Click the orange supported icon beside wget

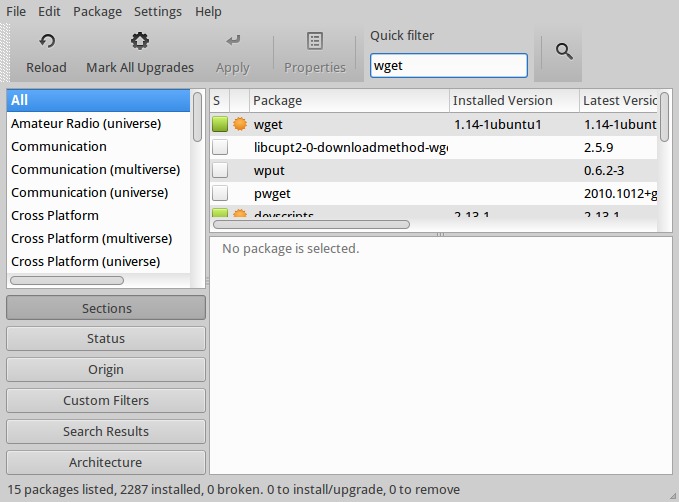tap(240, 124)
